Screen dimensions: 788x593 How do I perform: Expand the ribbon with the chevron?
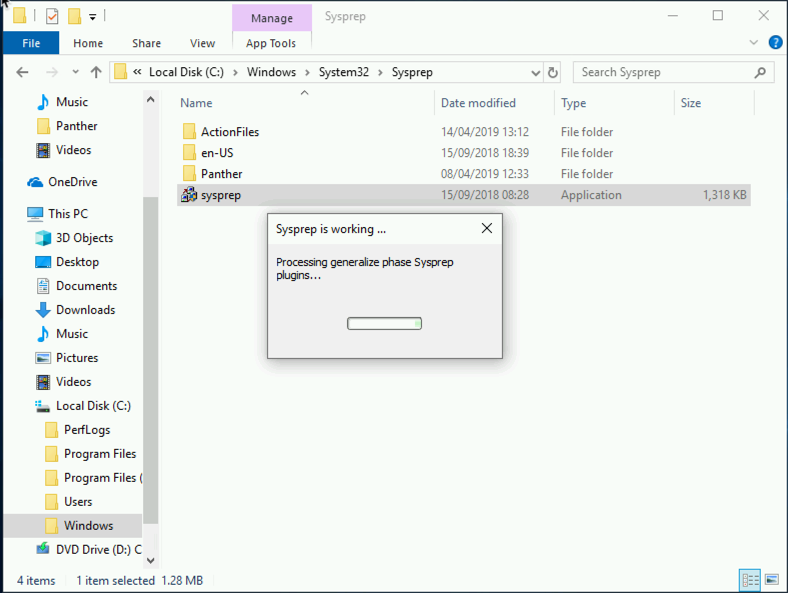coord(753,43)
